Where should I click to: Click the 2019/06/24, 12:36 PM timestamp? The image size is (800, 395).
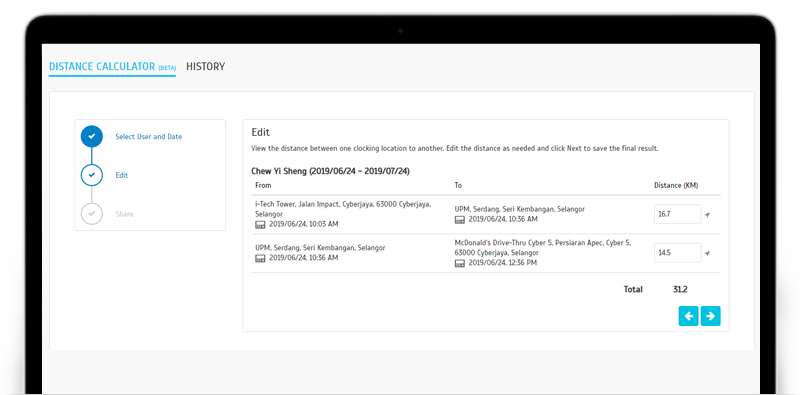click(x=503, y=263)
